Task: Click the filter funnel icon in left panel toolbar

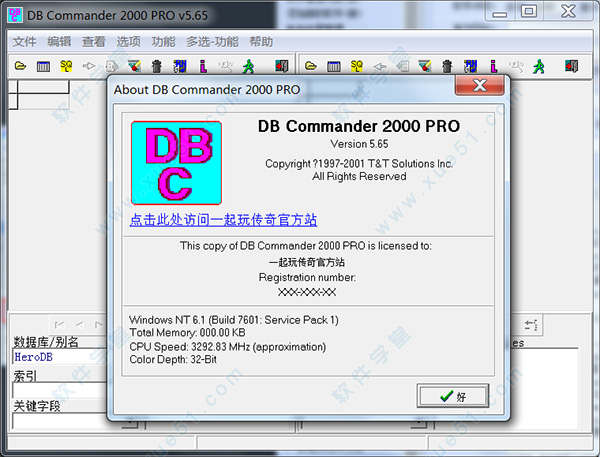Action: click(134, 66)
